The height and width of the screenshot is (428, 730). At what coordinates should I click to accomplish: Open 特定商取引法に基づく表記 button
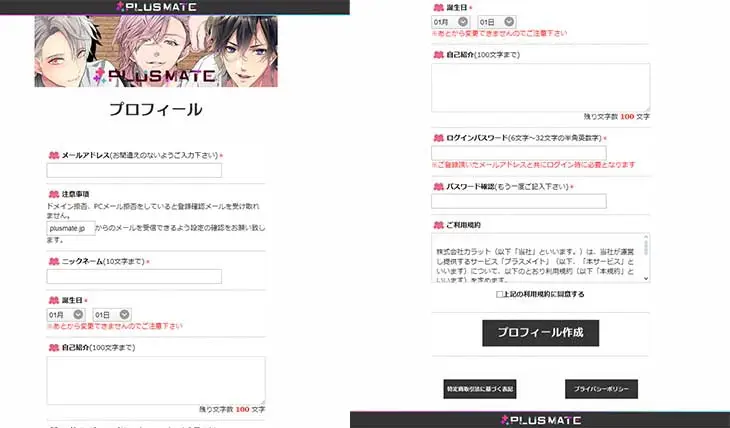pos(480,389)
